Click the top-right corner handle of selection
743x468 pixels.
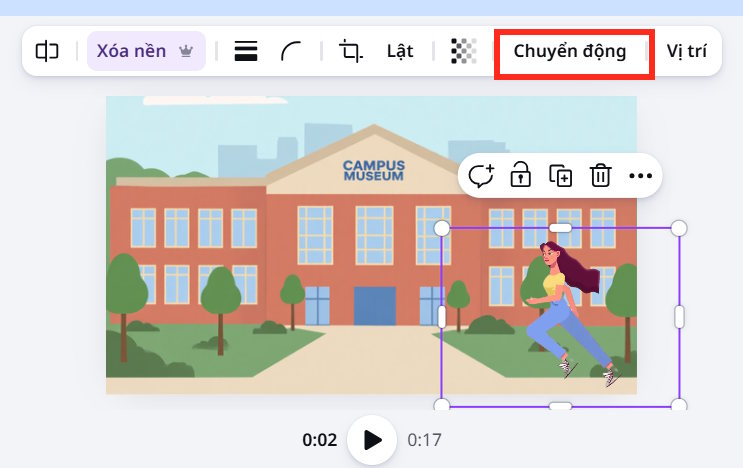[x=679, y=228]
